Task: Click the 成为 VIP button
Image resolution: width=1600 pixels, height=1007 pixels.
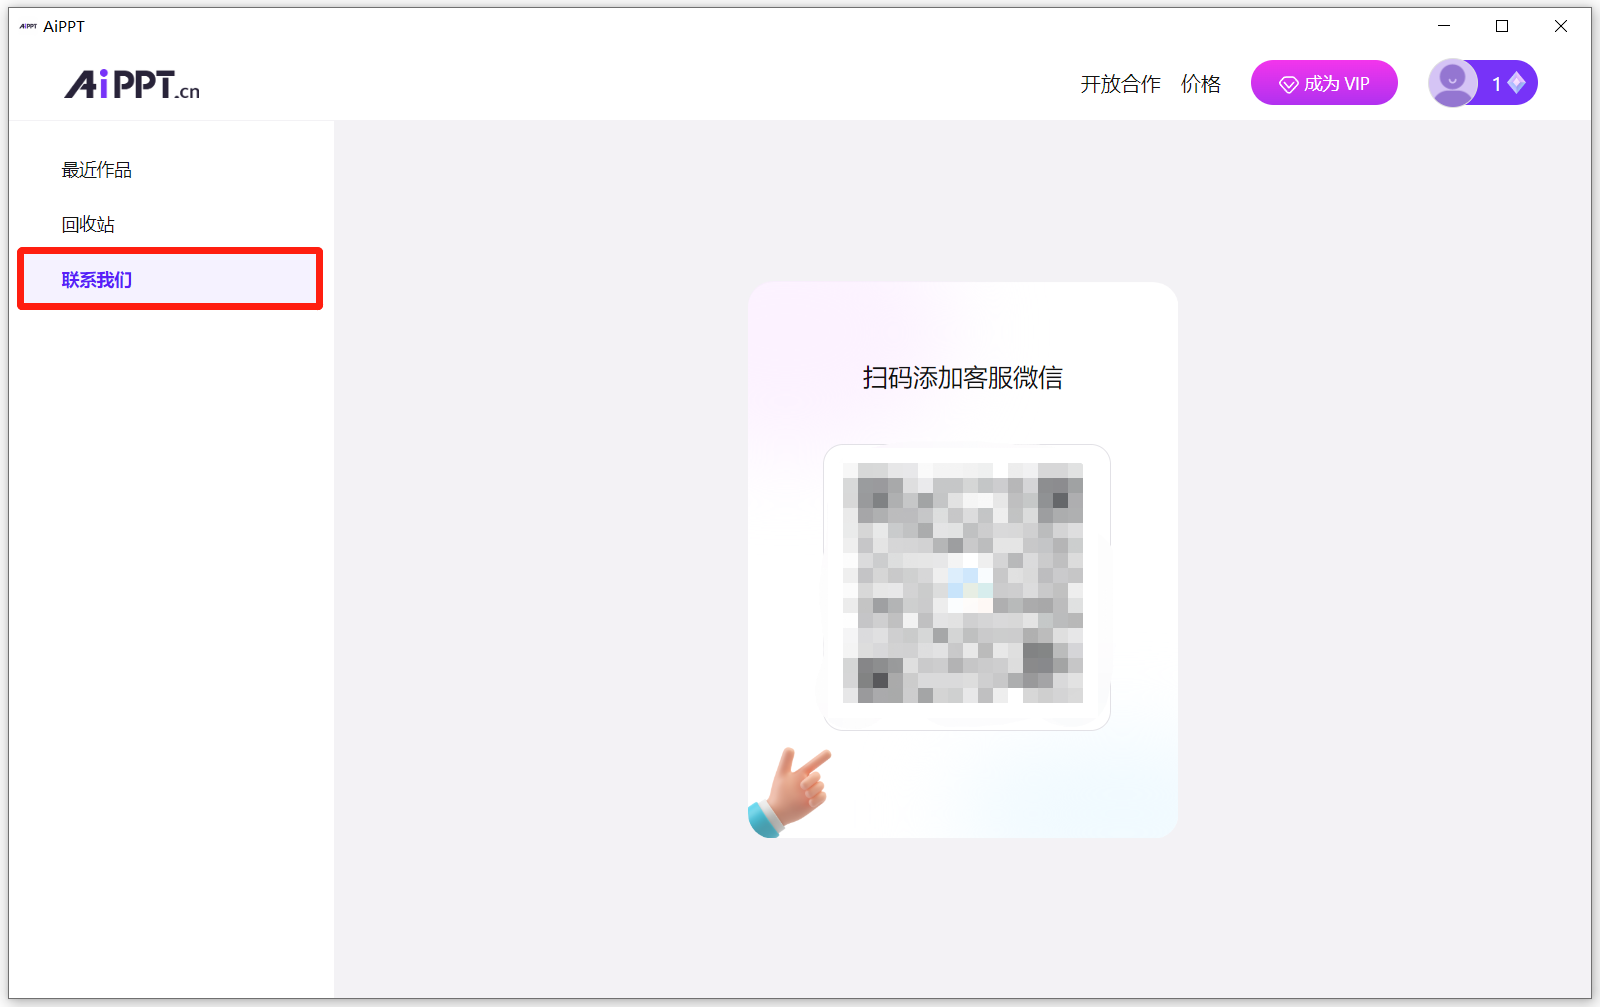Action: pyautogui.click(x=1324, y=83)
